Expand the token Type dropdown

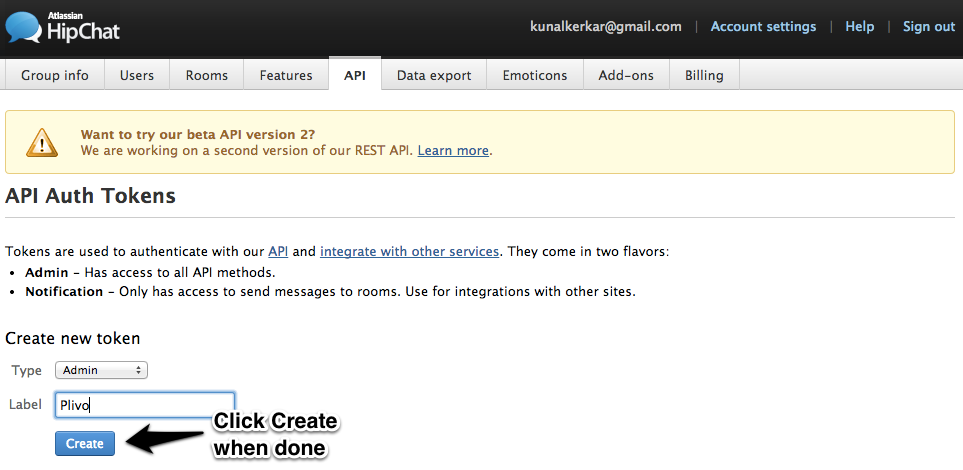(x=101, y=370)
